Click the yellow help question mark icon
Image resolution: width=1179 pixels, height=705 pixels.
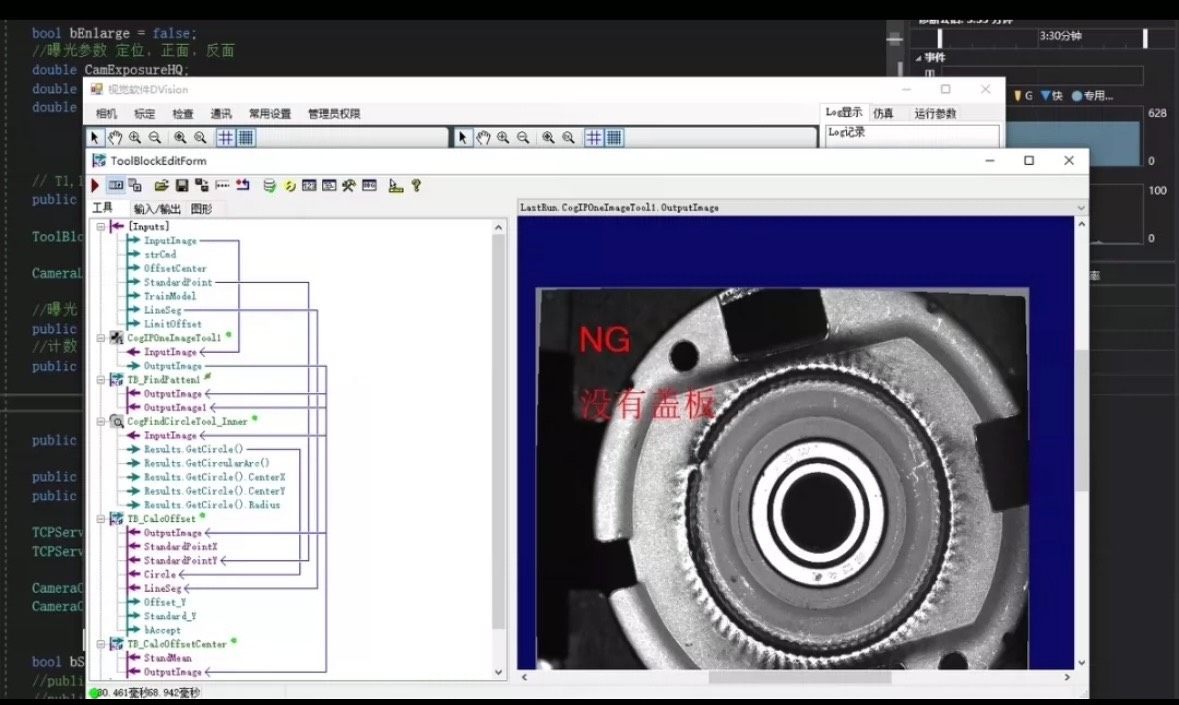coord(416,185)
